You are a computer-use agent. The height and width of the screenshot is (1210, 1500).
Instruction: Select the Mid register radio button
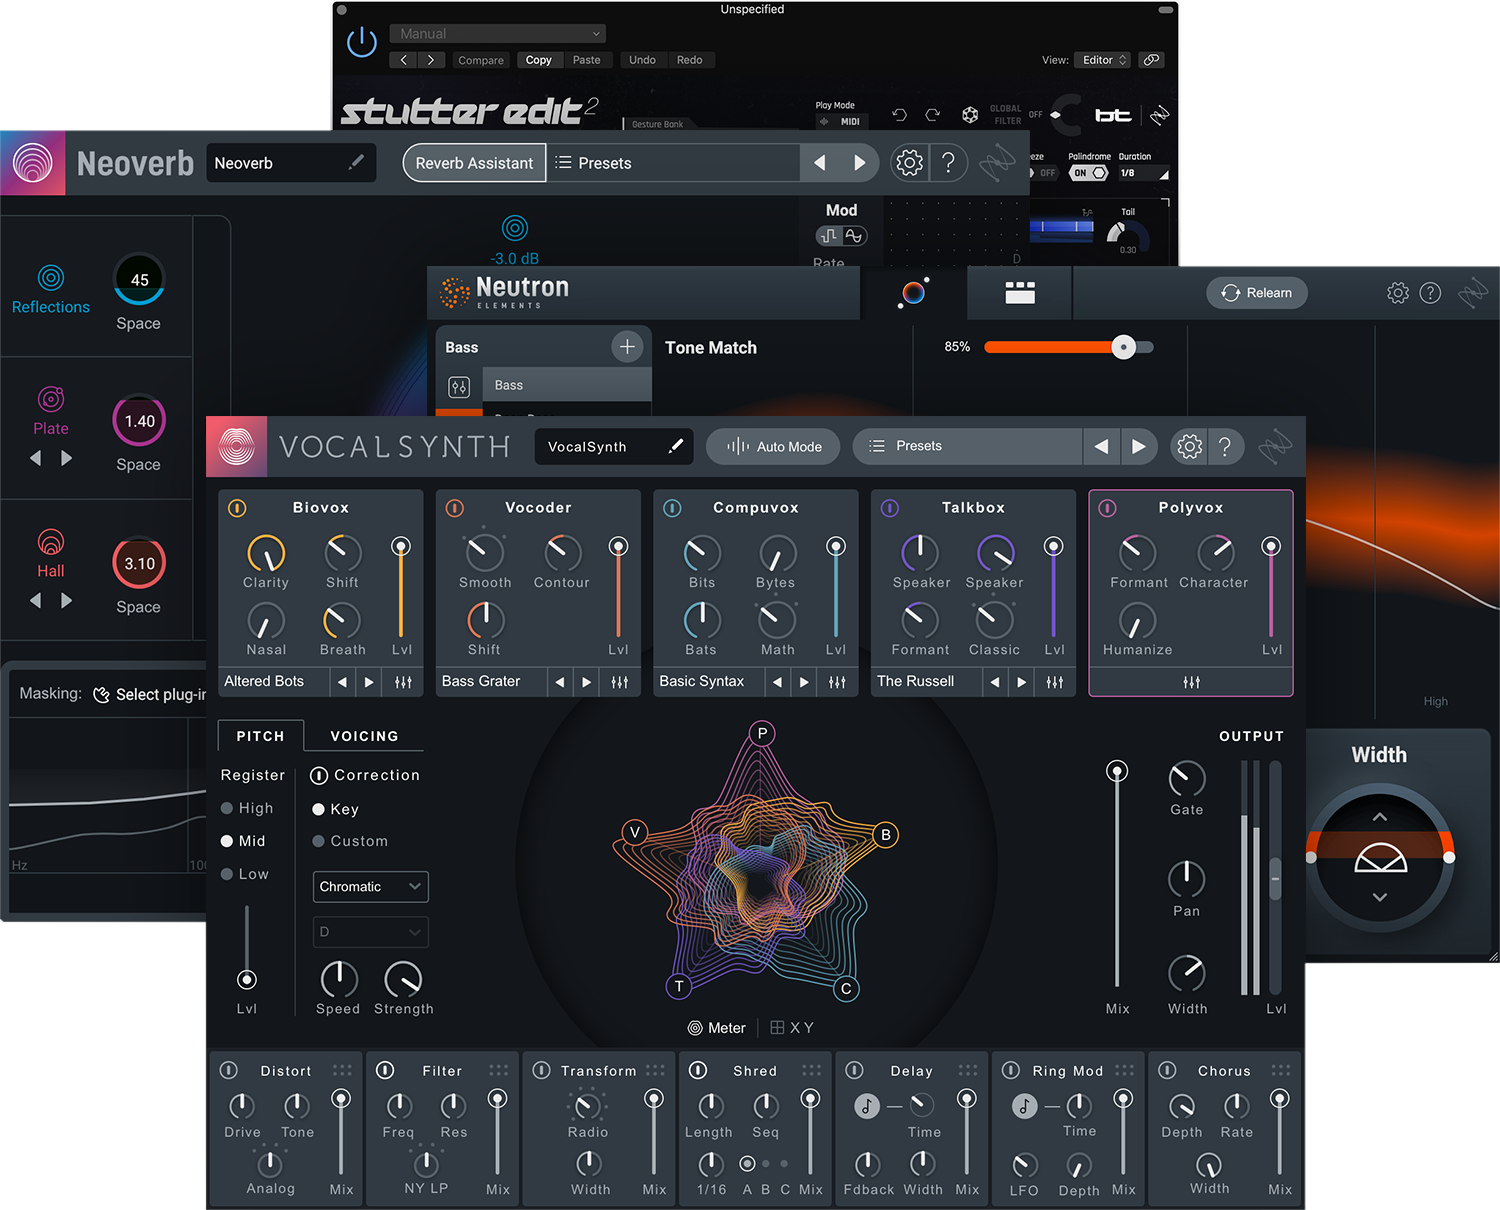coord(227,841)
